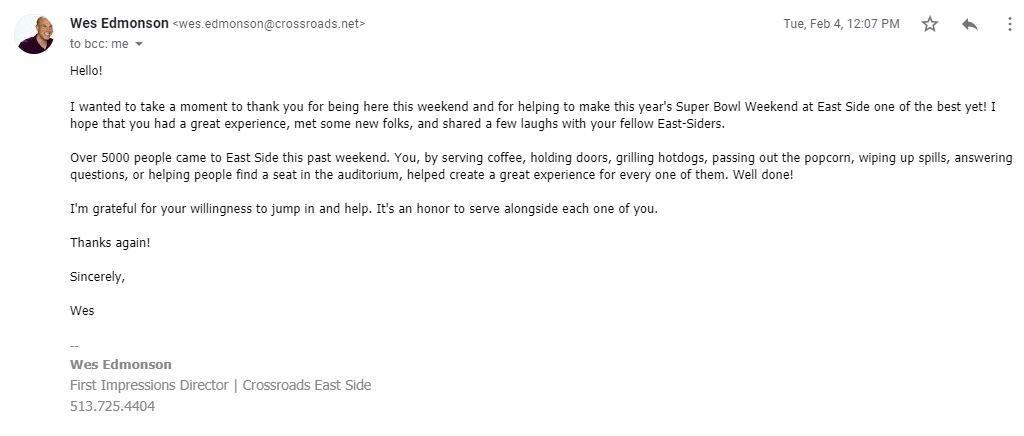Viewport: 1024px width, 436px height.
Task: Click the sender name Wes Edmonson in header
Action: 118,23
